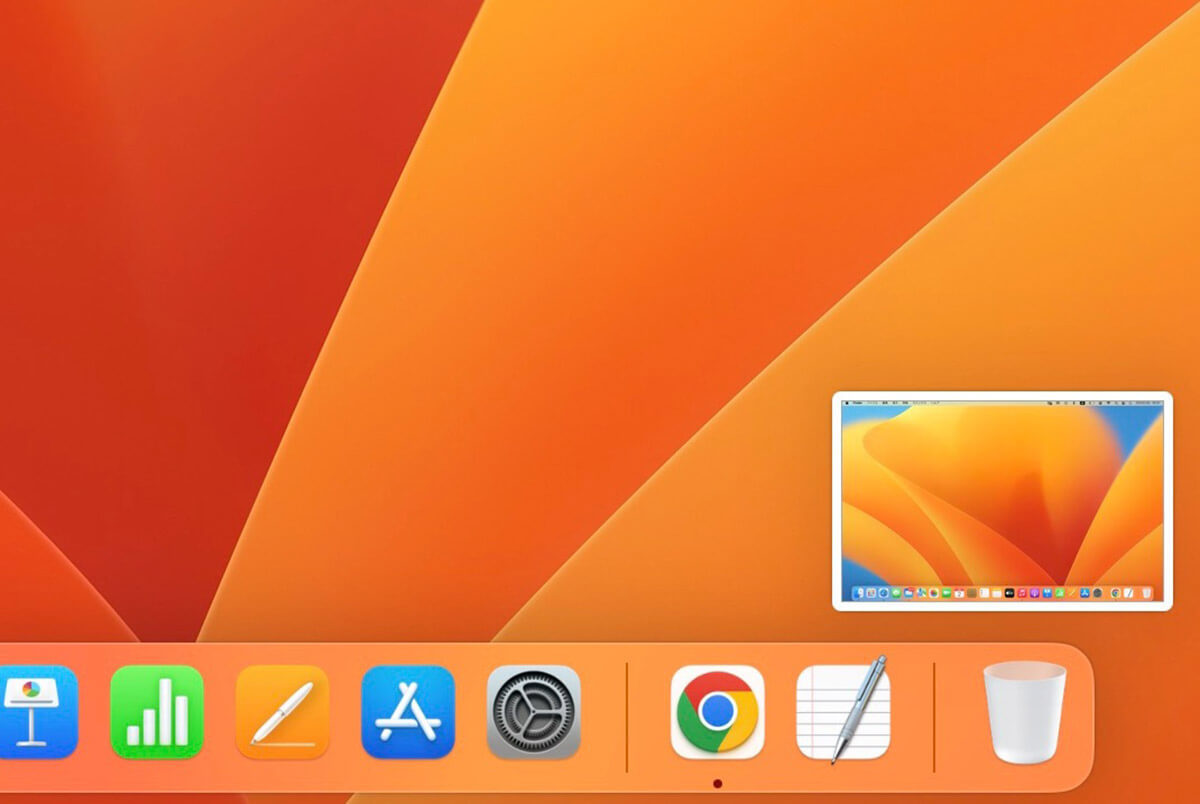Image resolution: width=1200 pixels, height=804 pixels.
Task: Launch the Numbers app in Dock
Action: [x=157, y=712]
